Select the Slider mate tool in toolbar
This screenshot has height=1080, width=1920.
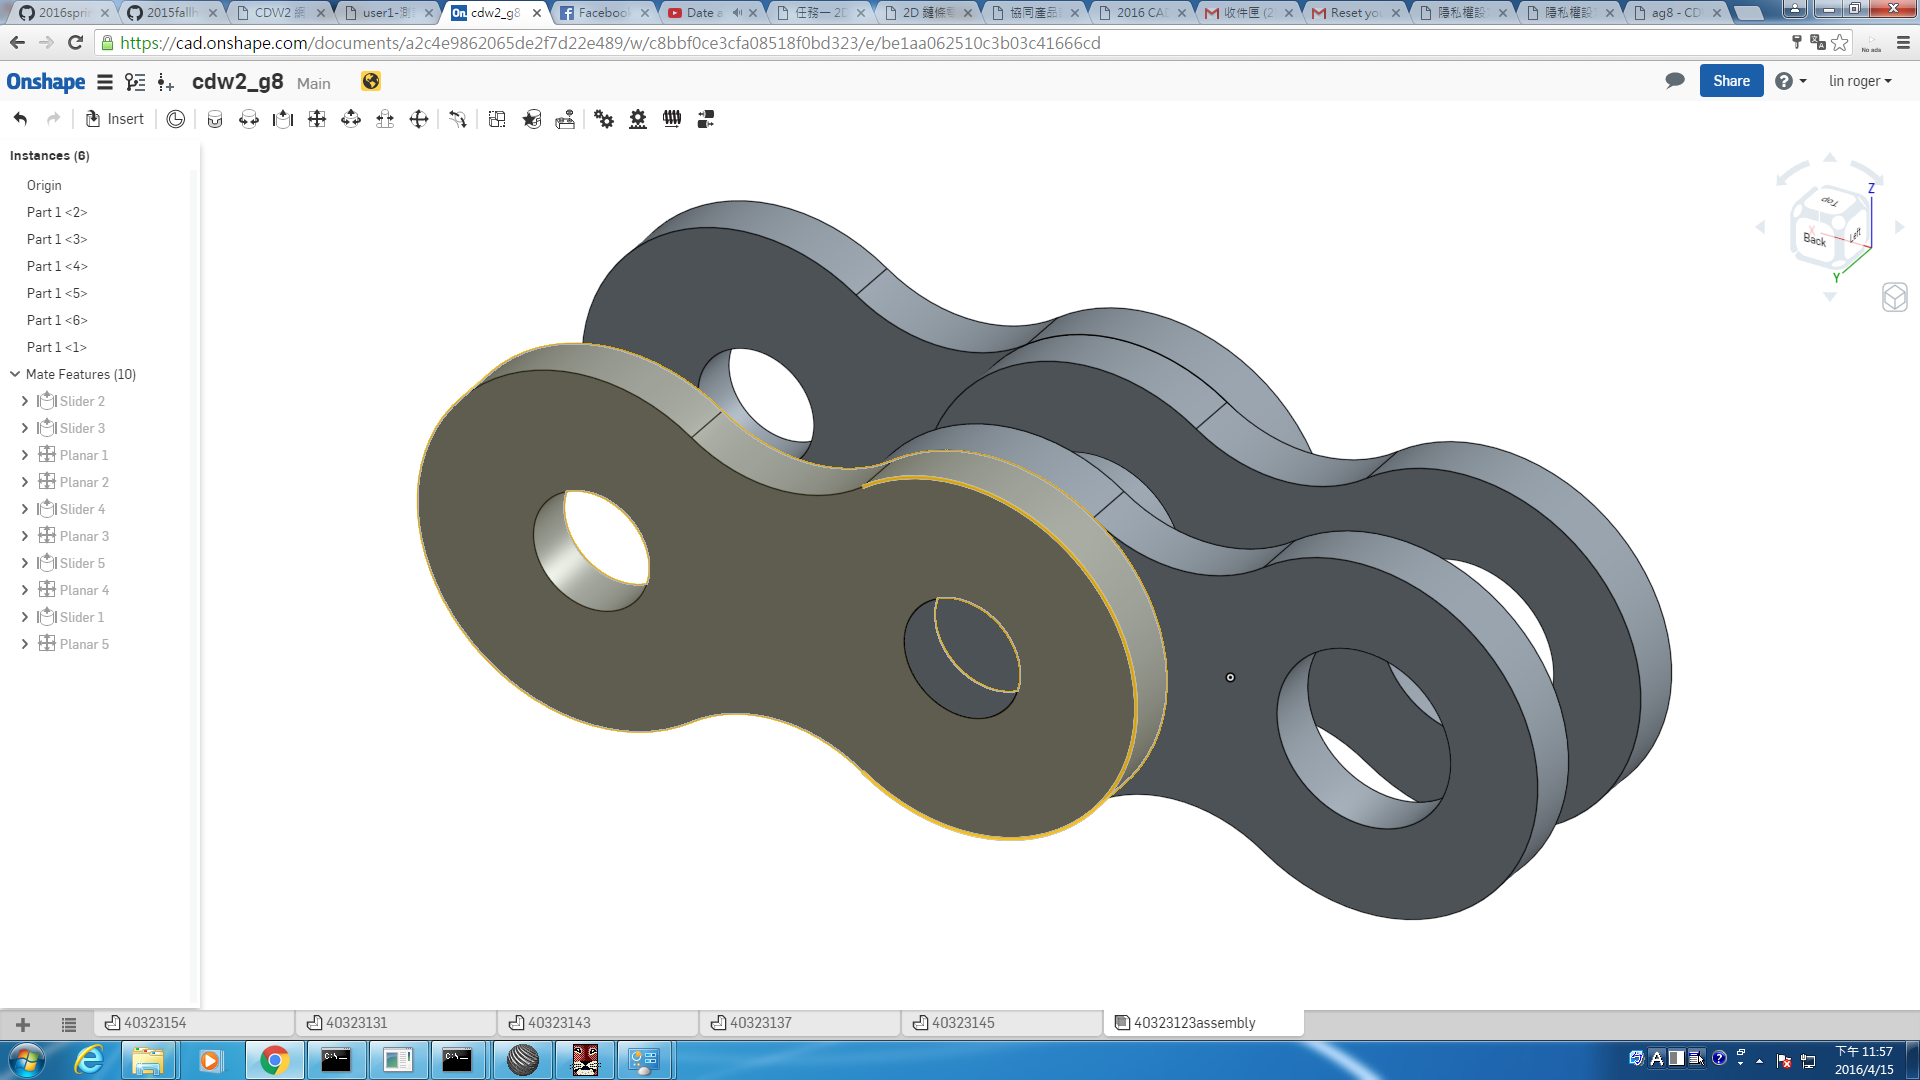[283, 119]
